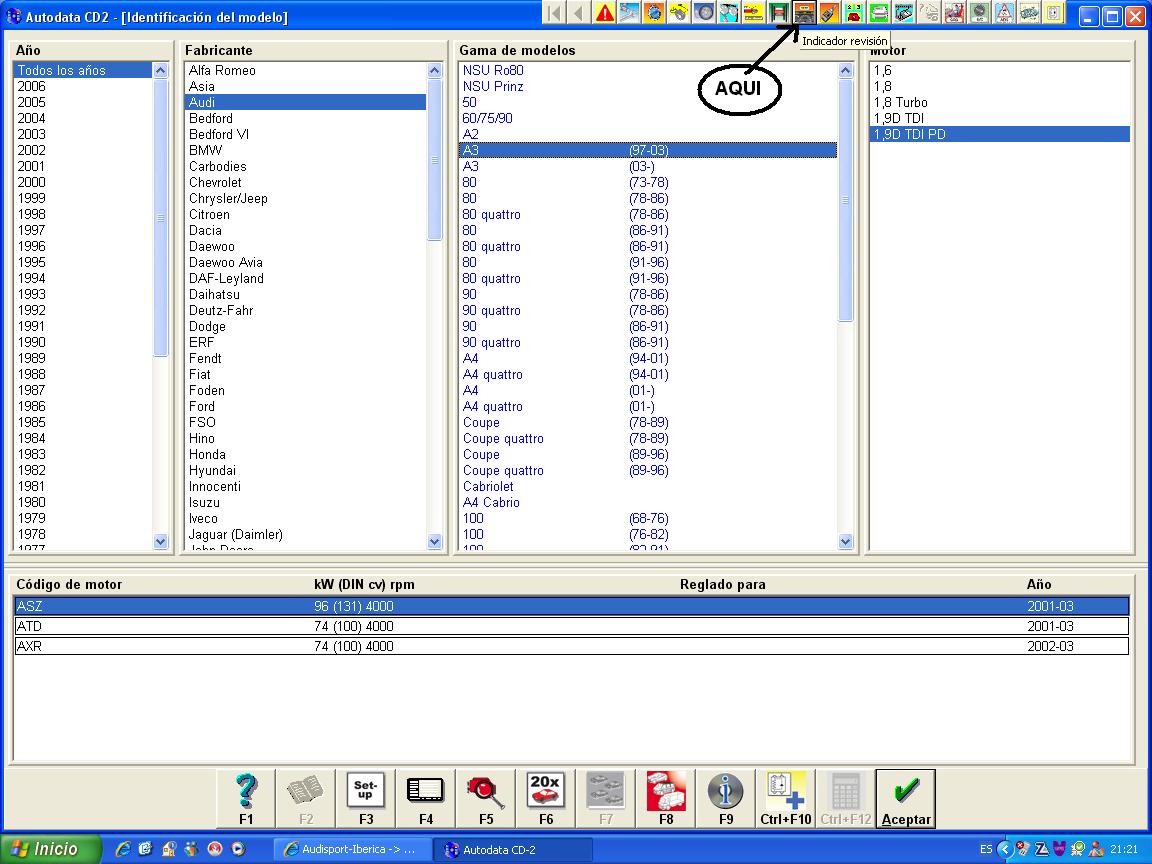The image size is (1152, 864).
Task: Switch to Audisport-Iberica taskbar window
Action: tap(351, 849)
